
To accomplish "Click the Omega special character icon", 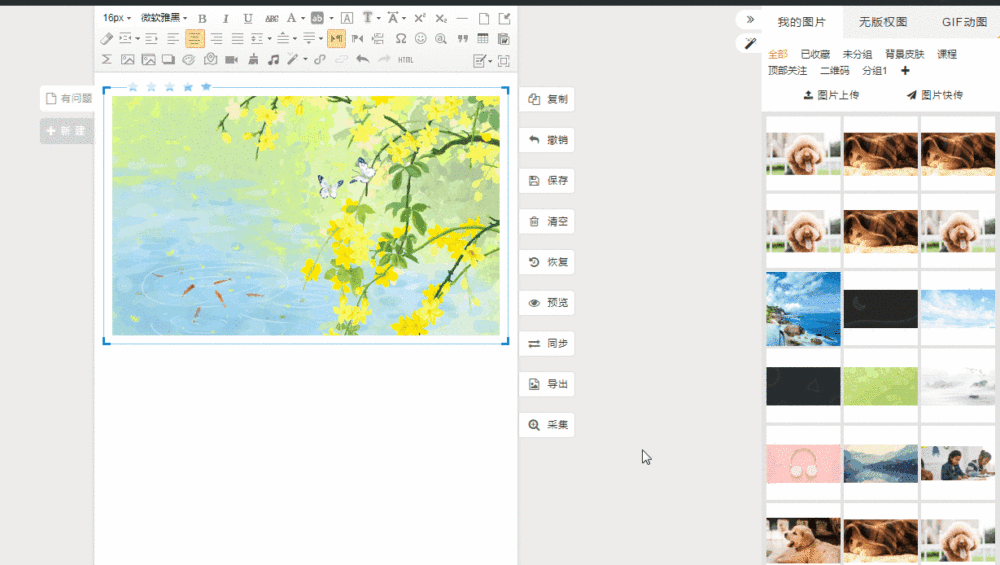I will coord(401,39).
